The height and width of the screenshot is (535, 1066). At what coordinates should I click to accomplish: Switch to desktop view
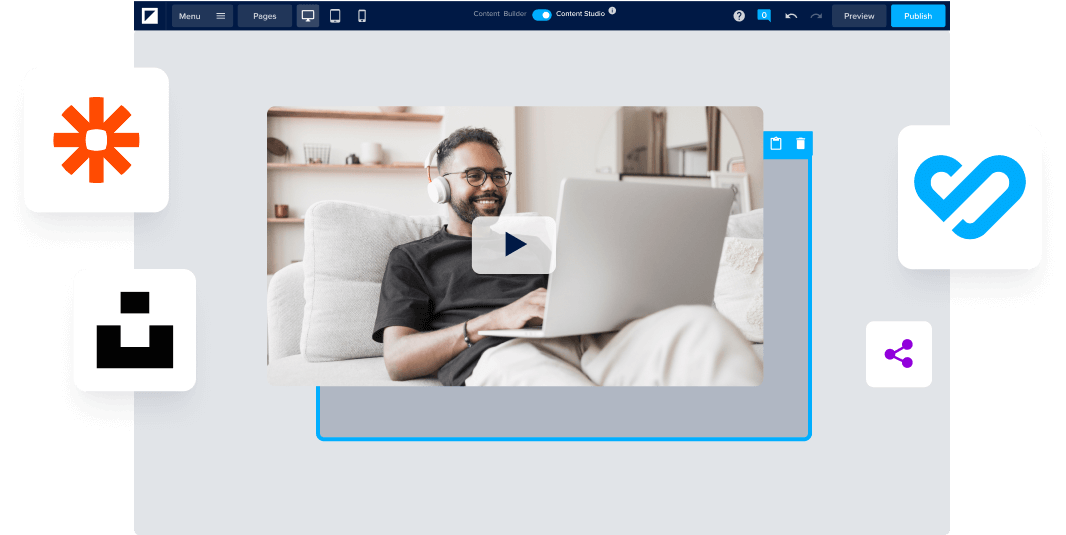point(308,16)
